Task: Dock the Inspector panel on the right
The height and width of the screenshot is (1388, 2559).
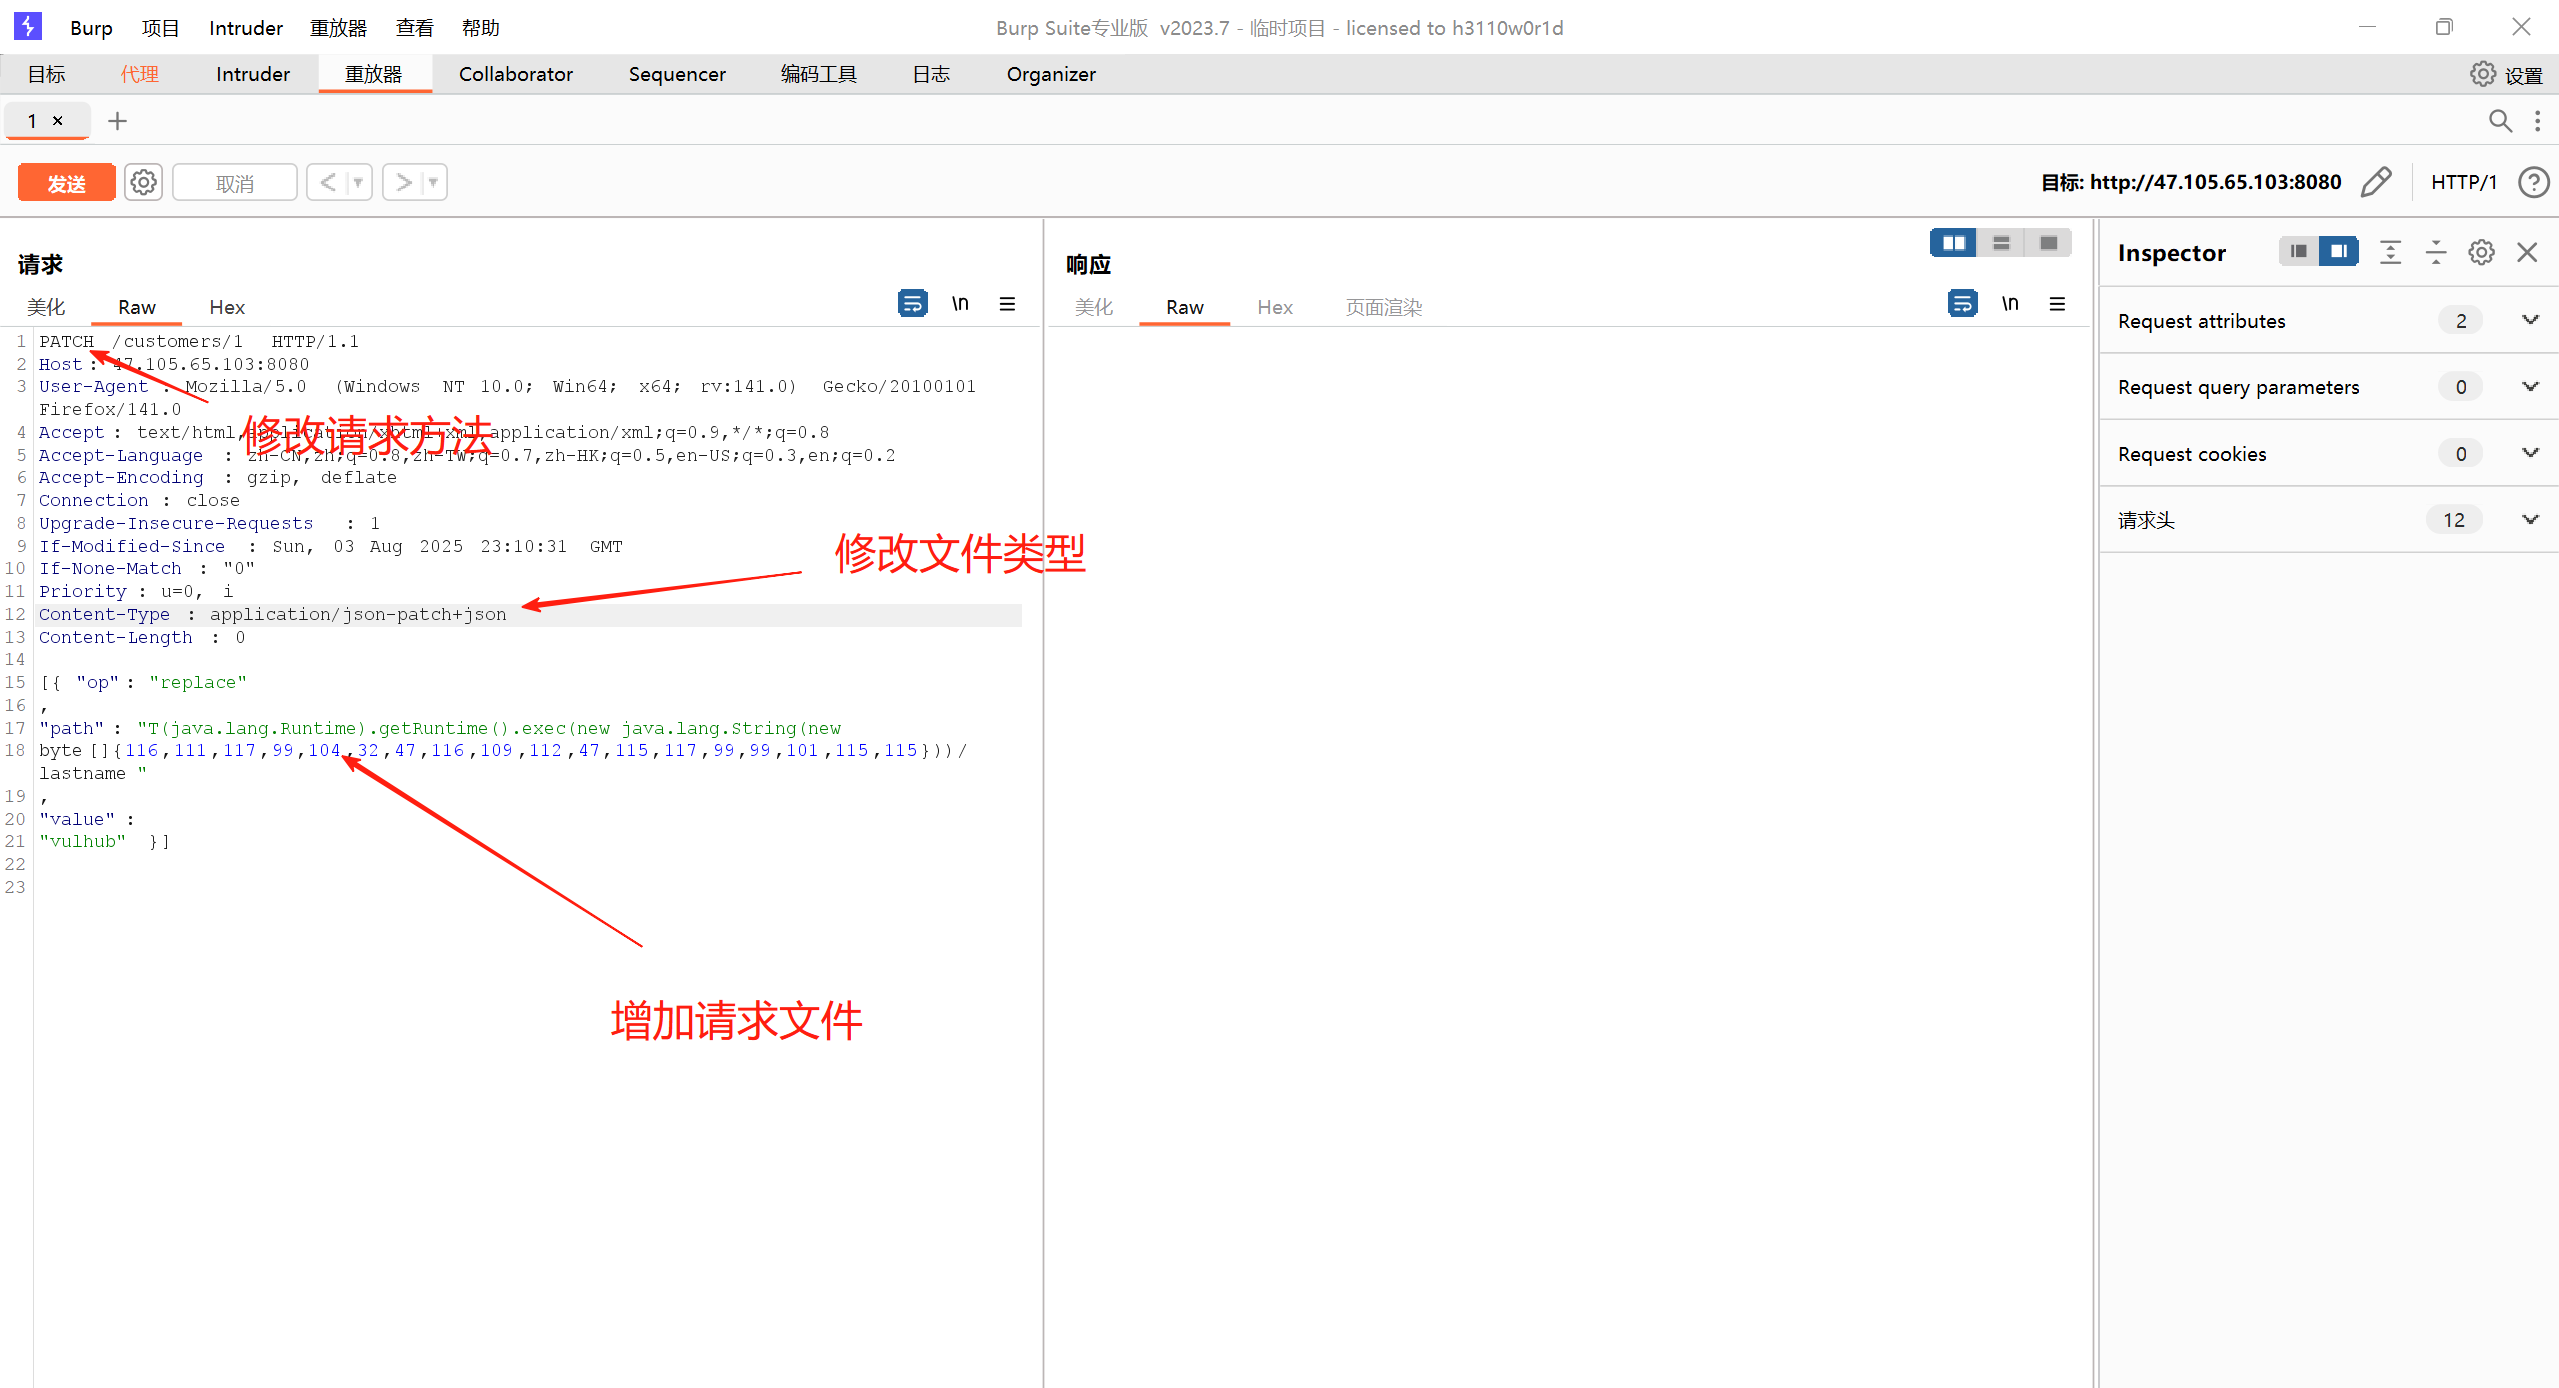Action: click(x=2339, y=251)
